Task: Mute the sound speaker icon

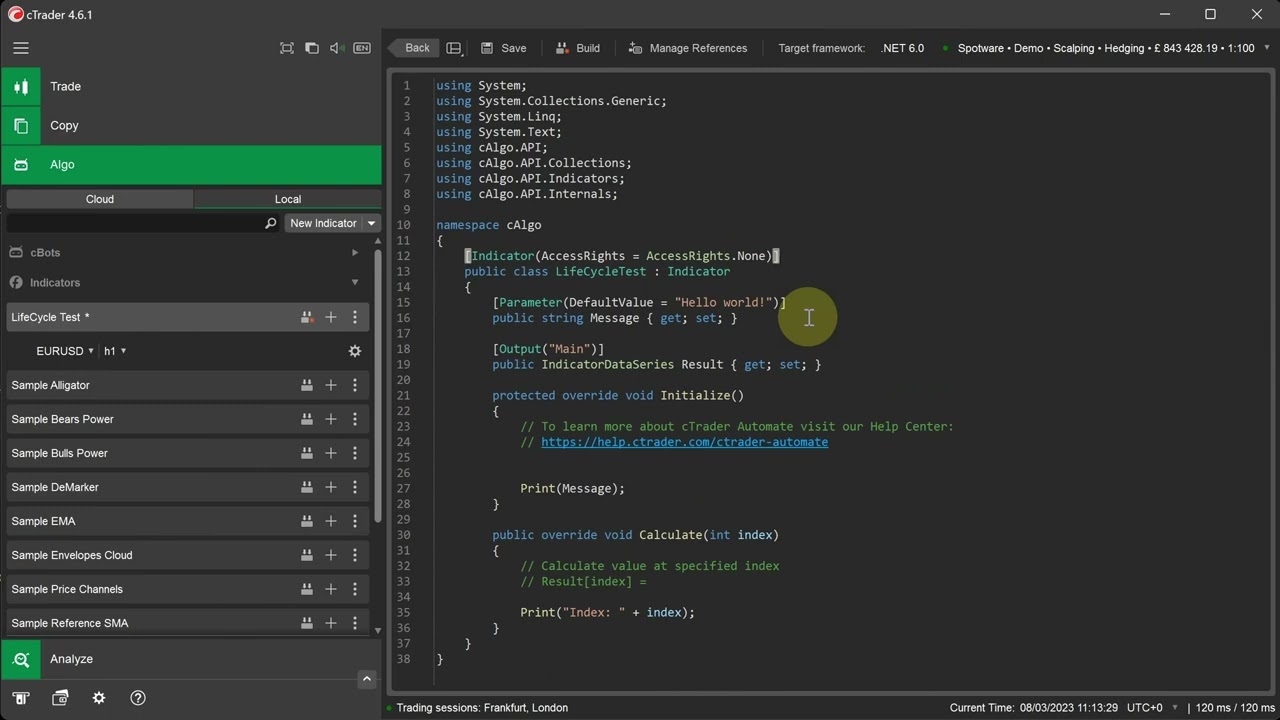Action: pyautogui.click(x=337, y=48)
